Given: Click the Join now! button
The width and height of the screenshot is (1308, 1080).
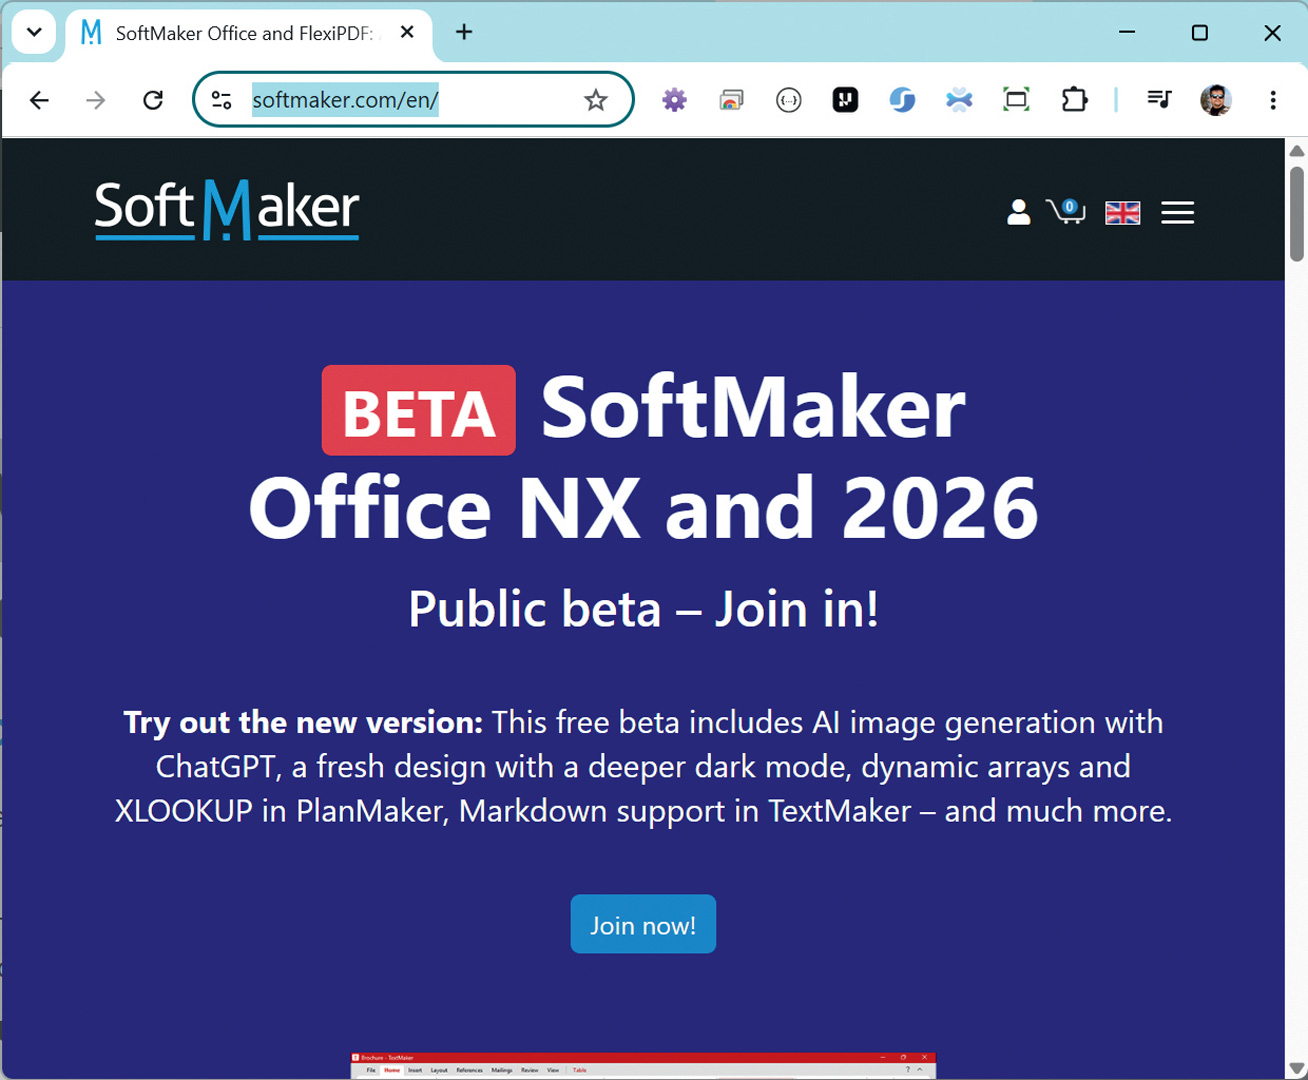Looking at the screenshot, I should [643, 924].
